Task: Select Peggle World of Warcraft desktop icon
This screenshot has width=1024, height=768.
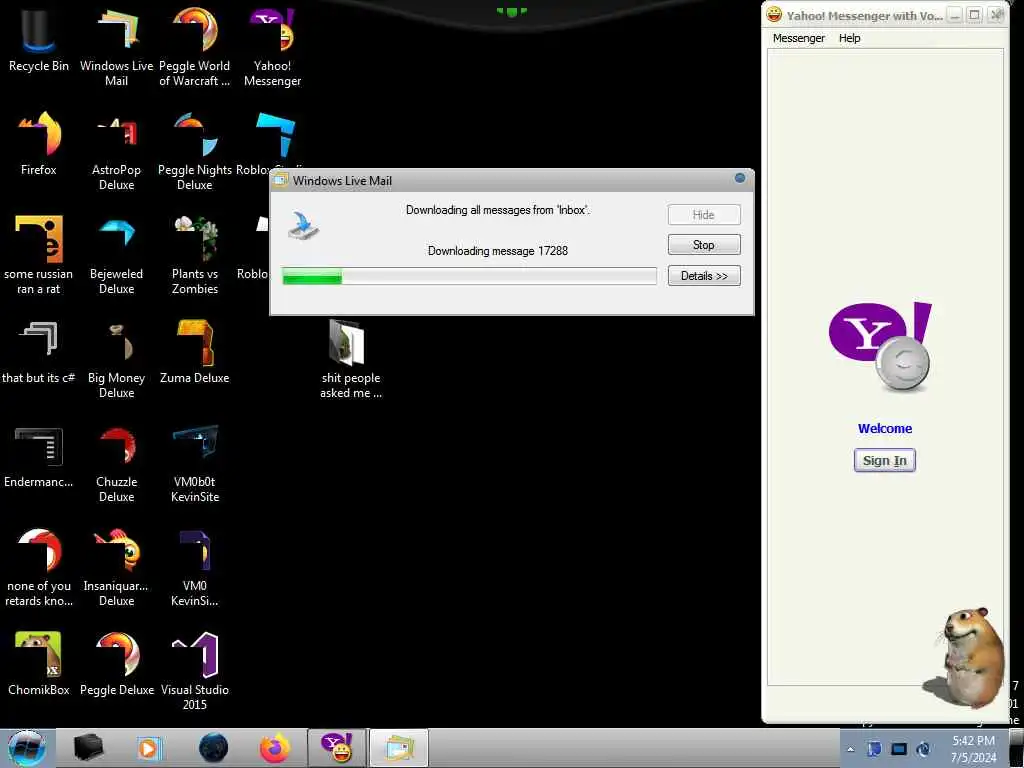Action: tap(195, 47)
